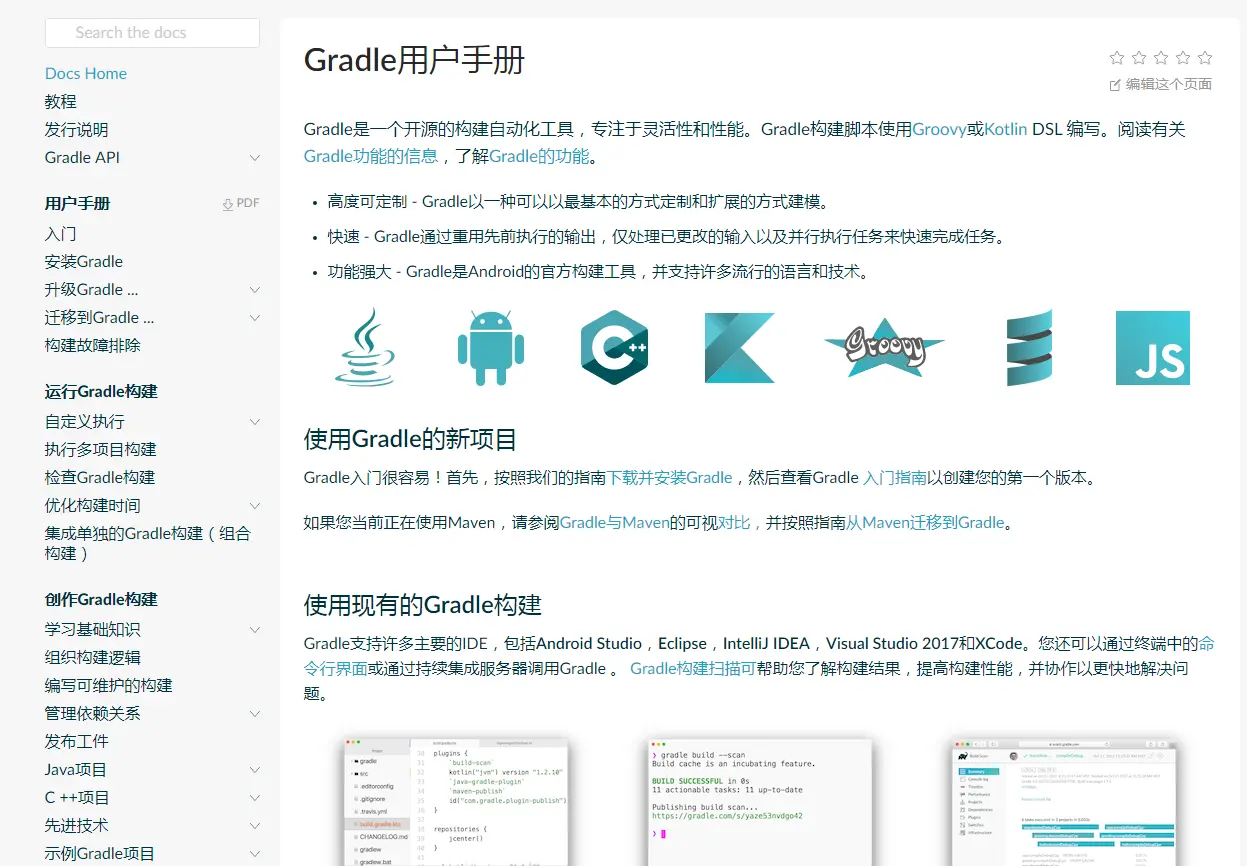The height and width of the screenshot is (866, 1247).
Task: Open 教程 in sidebar
Action: tap(61, 101)
